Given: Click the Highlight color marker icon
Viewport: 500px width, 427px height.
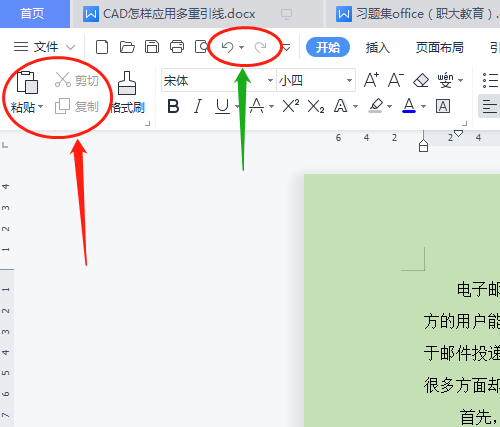Looking at the screenshot, I should [x=376, y=106].
